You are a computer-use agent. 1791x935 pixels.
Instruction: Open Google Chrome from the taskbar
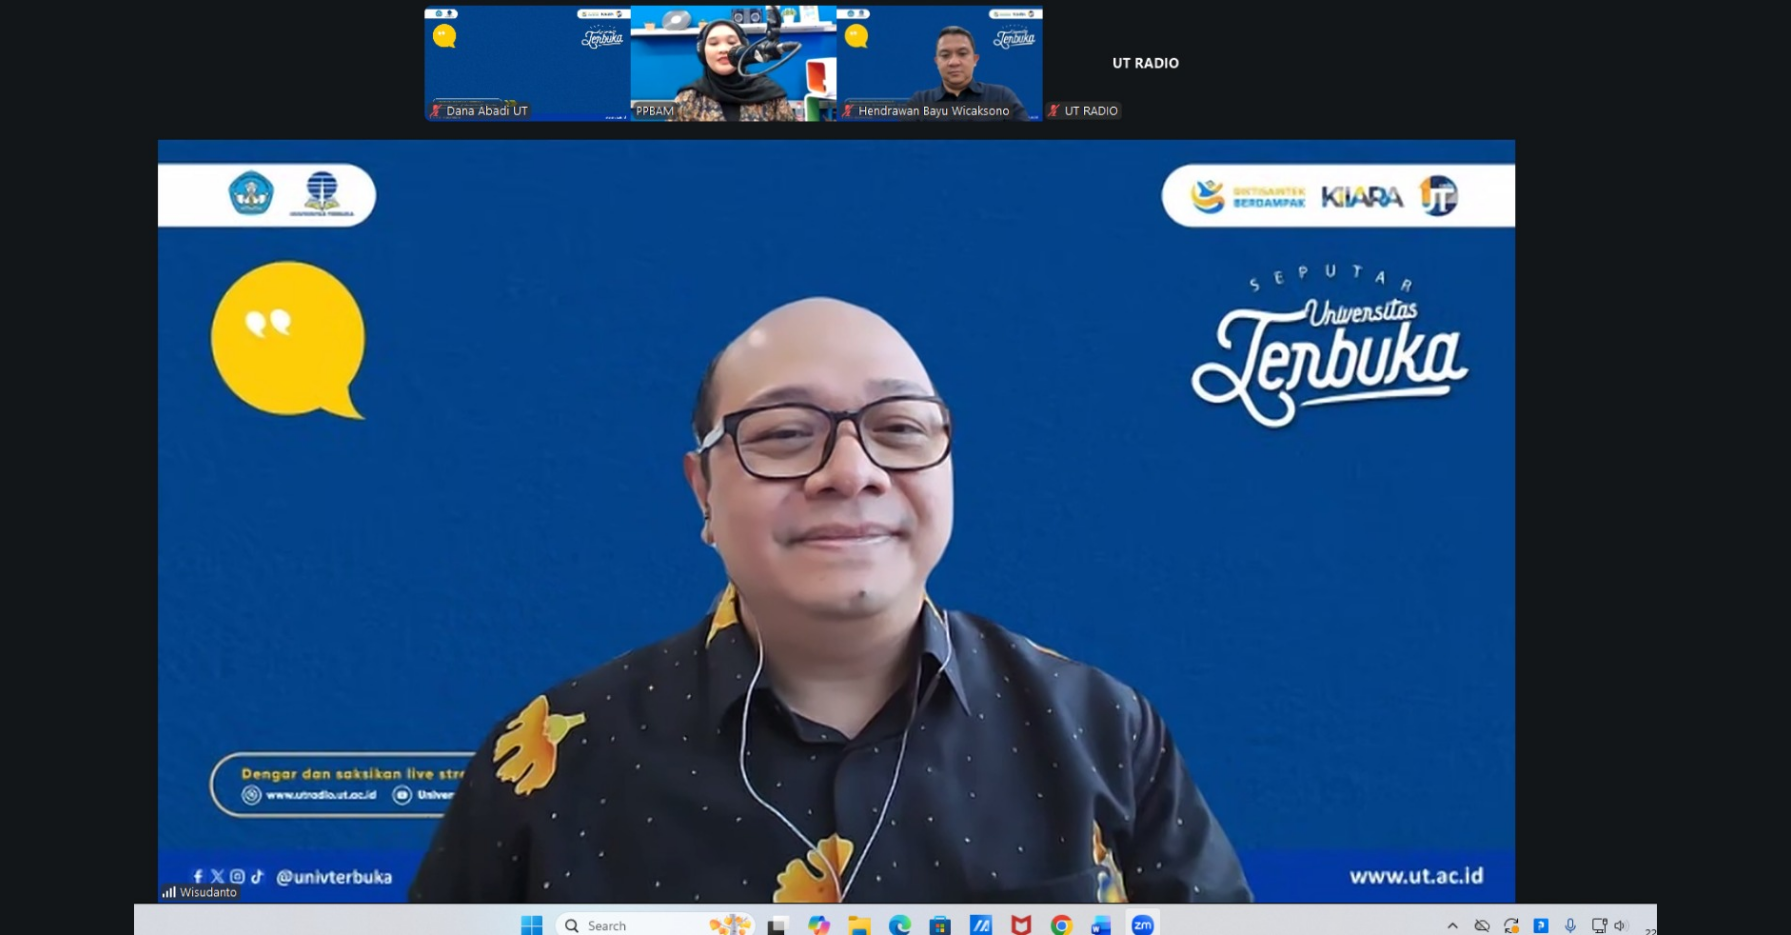pos(1061,925)
